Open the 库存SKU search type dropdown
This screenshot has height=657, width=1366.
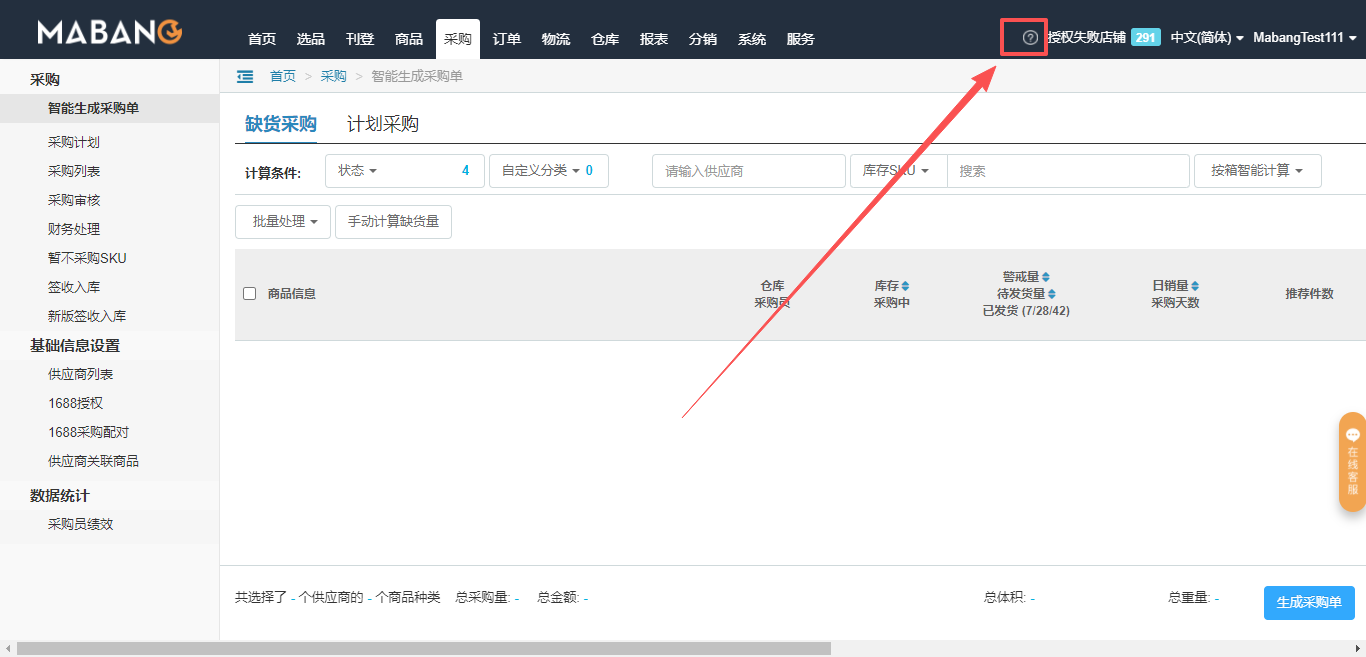(897, 171)
